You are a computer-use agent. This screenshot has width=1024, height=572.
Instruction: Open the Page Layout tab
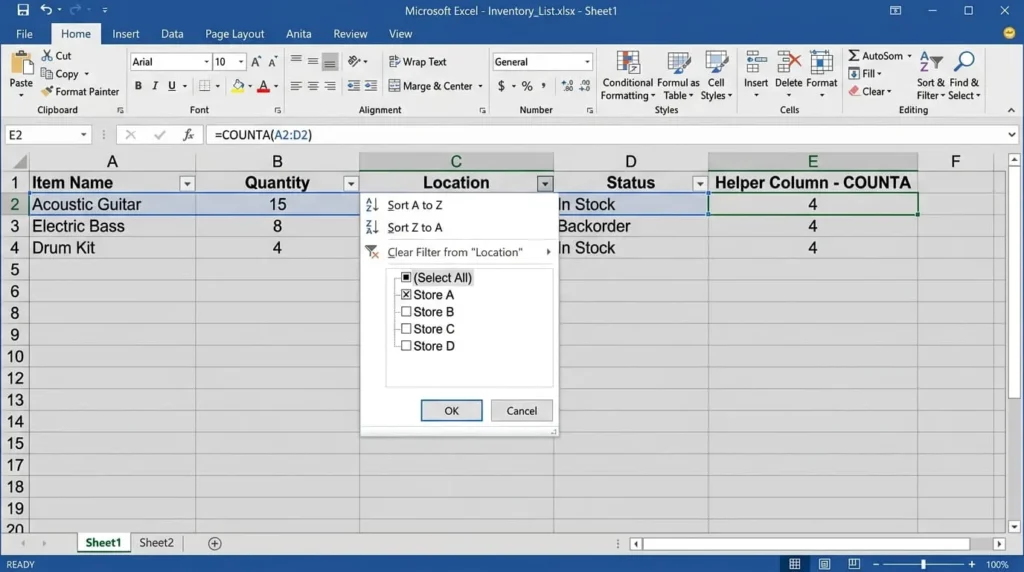[234, 34]
